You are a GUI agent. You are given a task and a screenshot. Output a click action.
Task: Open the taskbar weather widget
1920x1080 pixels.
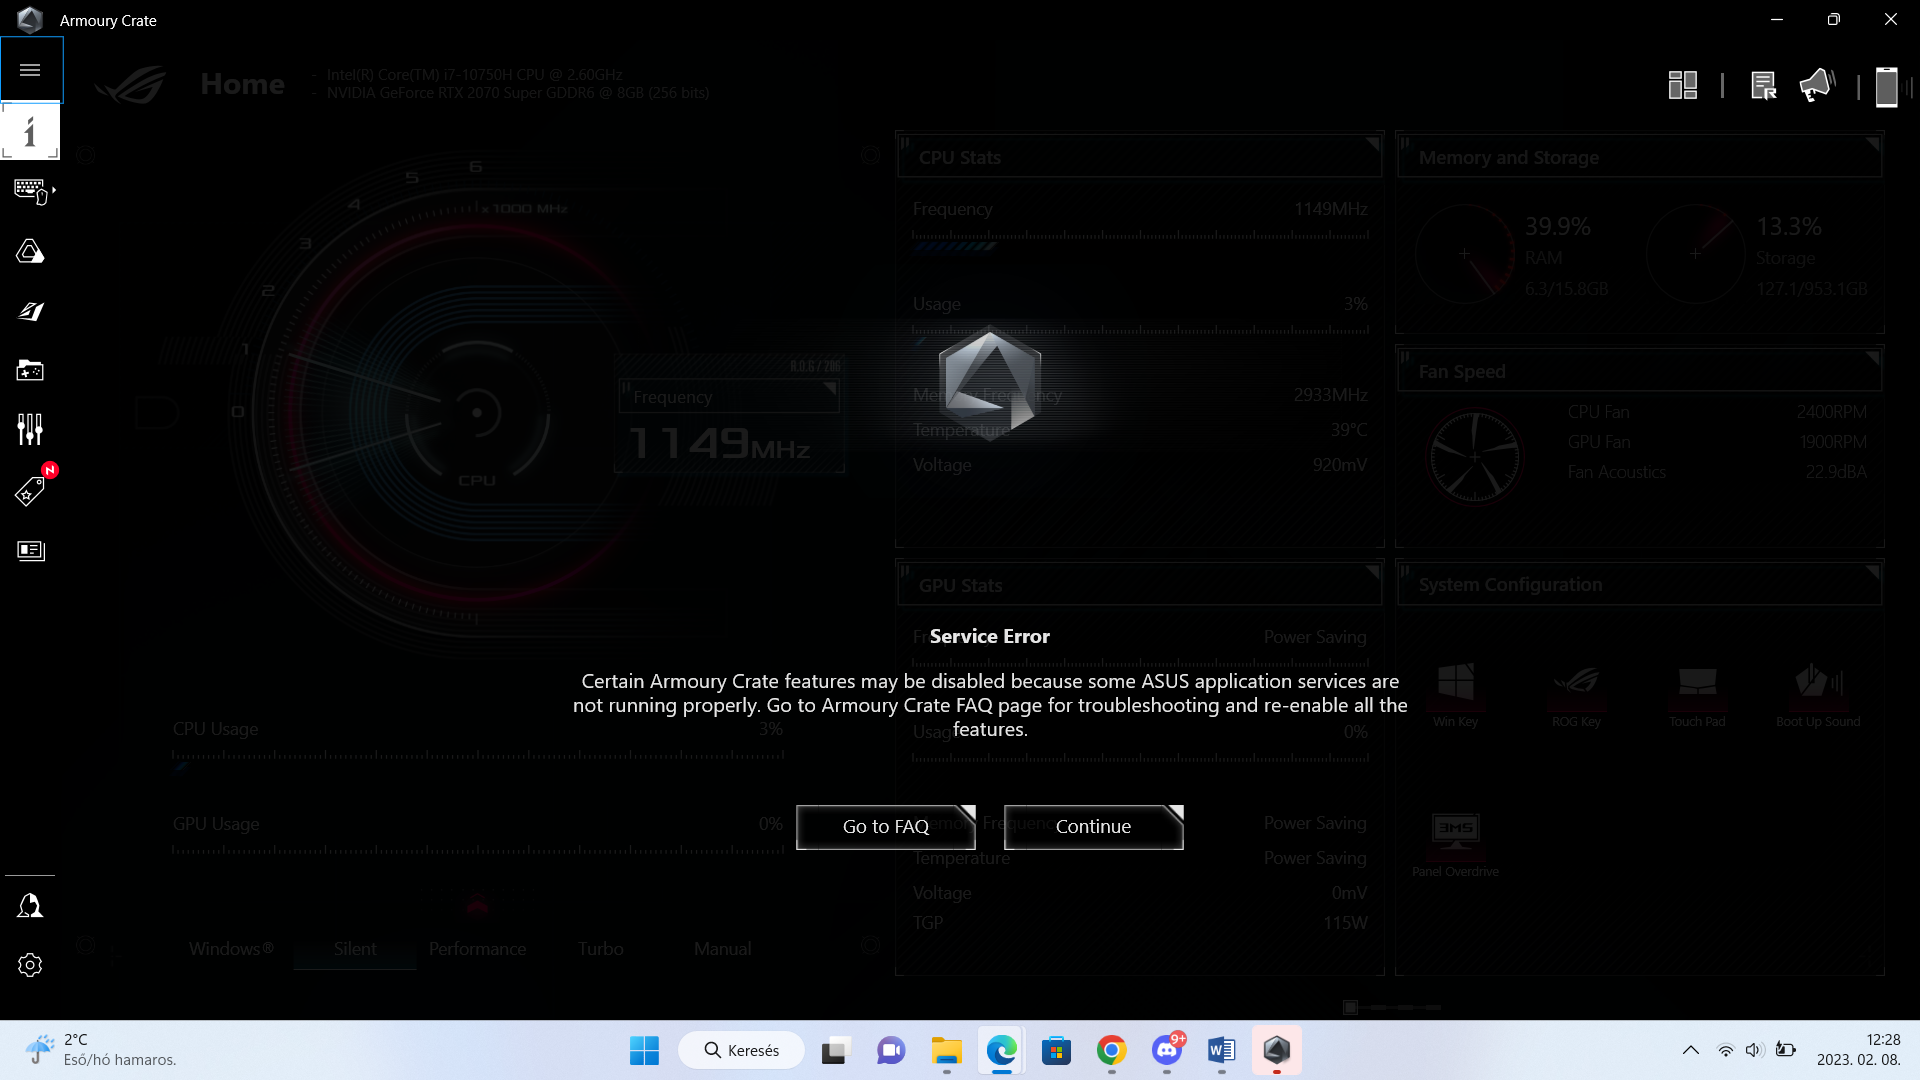(100, 1050)
